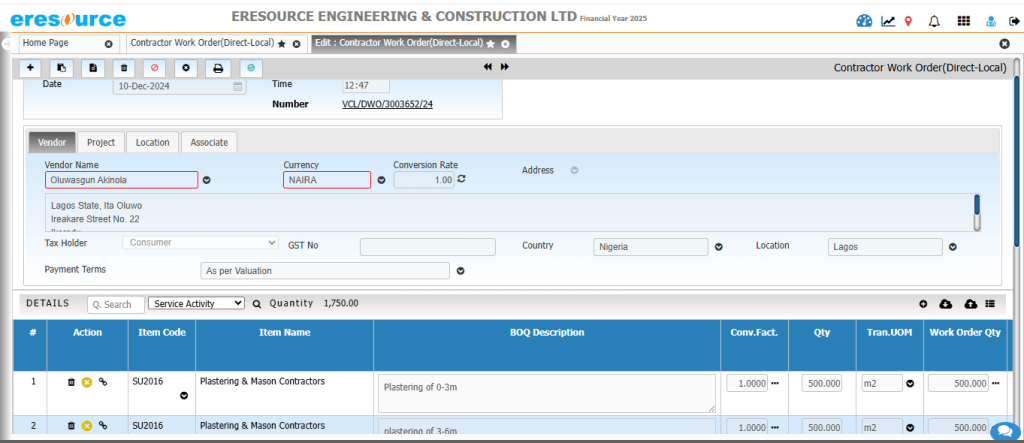Click the GST No input field
1024x443 pixels.
tap(428, 247)
